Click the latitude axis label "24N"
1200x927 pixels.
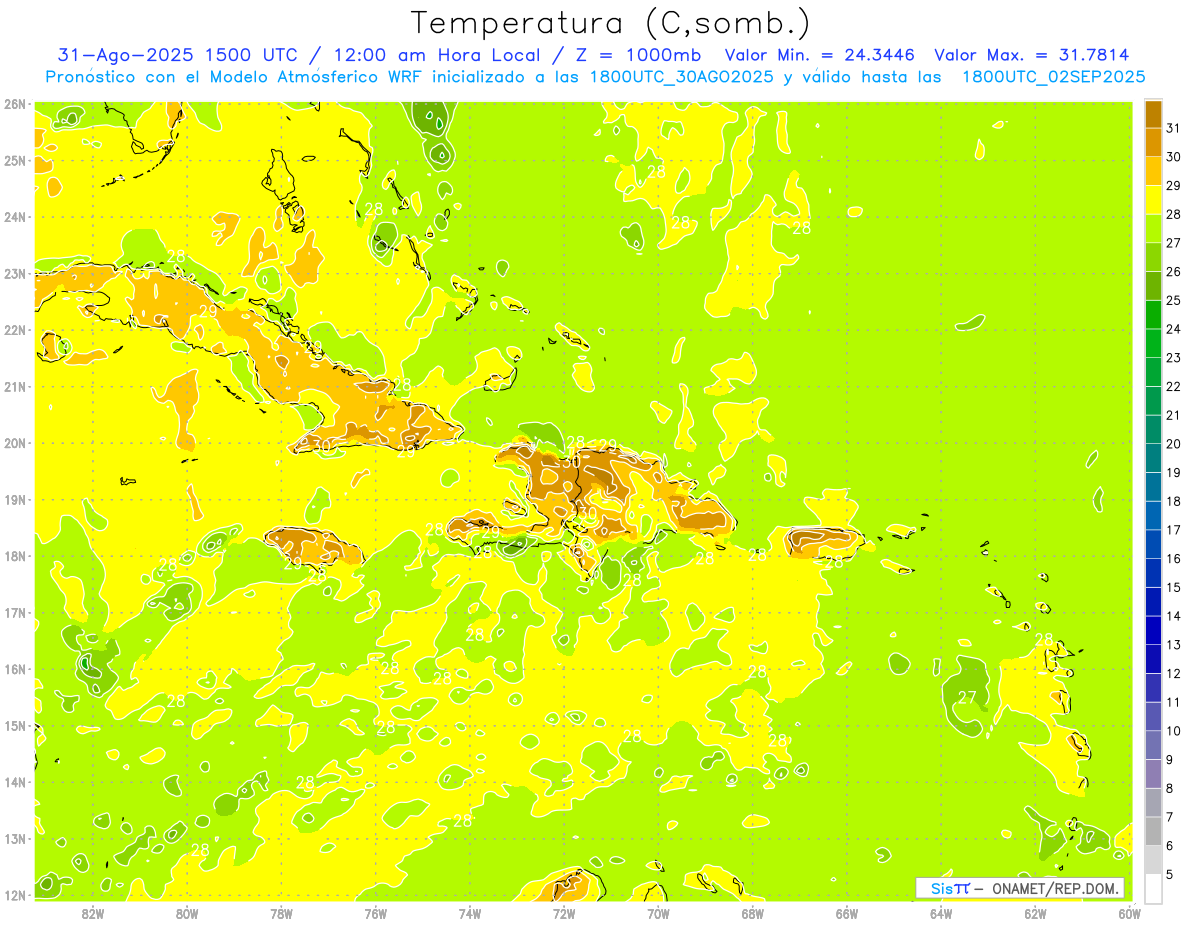coord(15,217)
